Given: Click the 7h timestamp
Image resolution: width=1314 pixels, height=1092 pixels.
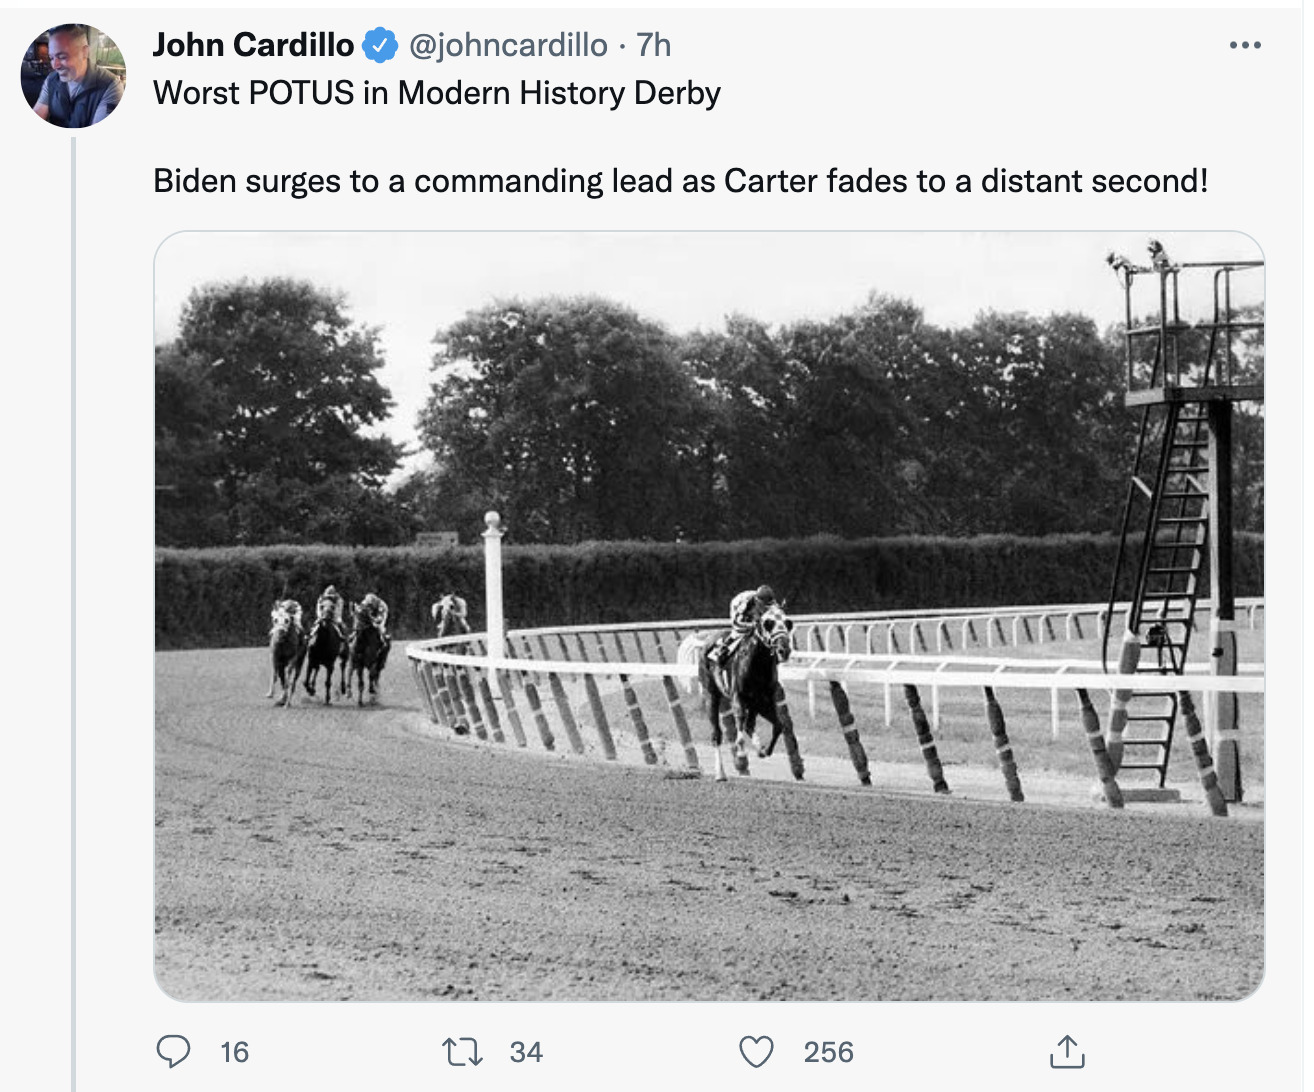Looking at the screenshot, I should pos(654,45).
